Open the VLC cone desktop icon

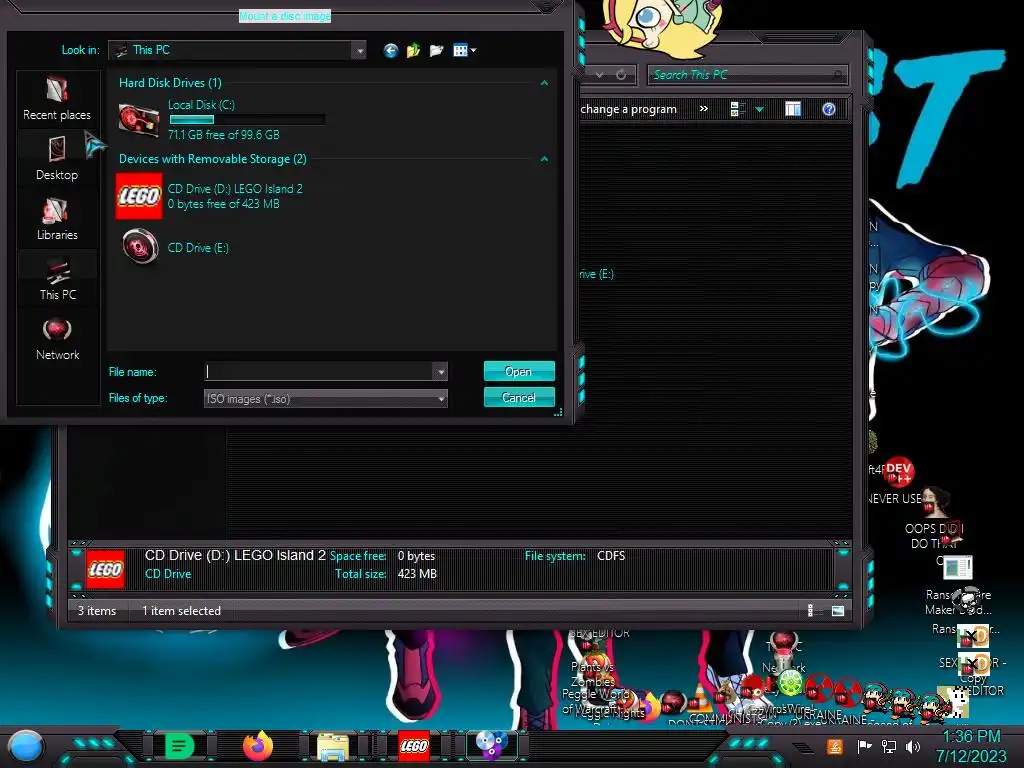(700, 699)
